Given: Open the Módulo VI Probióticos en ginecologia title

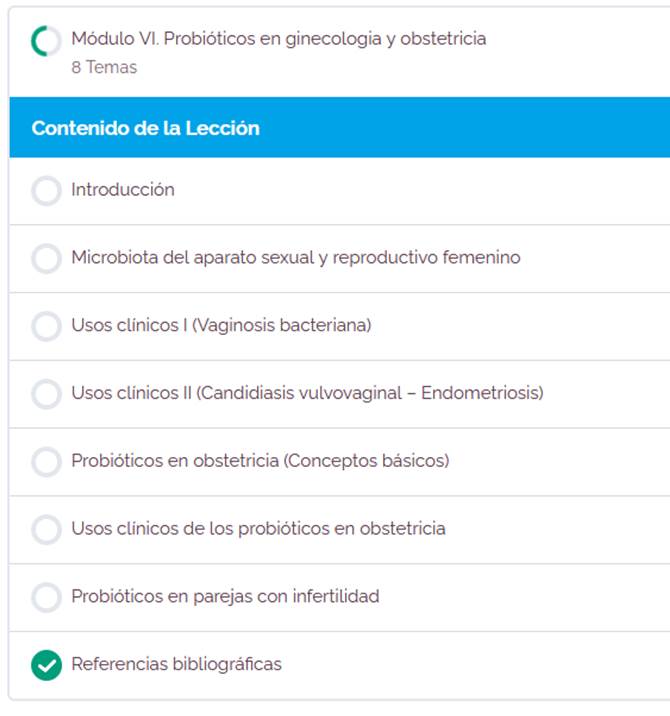Looking at the screenshot, I should point(278,39).
